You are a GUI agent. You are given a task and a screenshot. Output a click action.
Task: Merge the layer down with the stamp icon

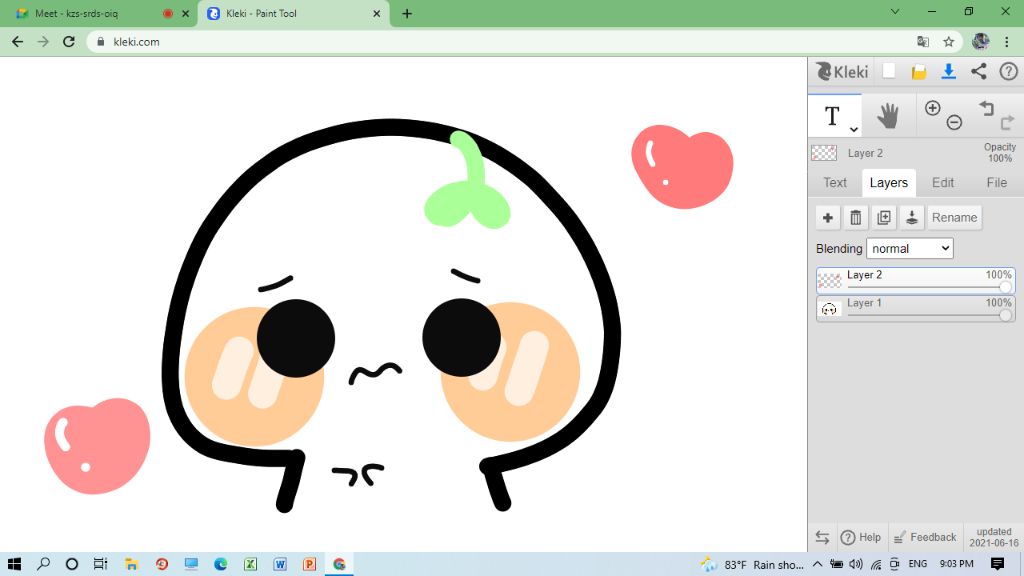[912, 217]
